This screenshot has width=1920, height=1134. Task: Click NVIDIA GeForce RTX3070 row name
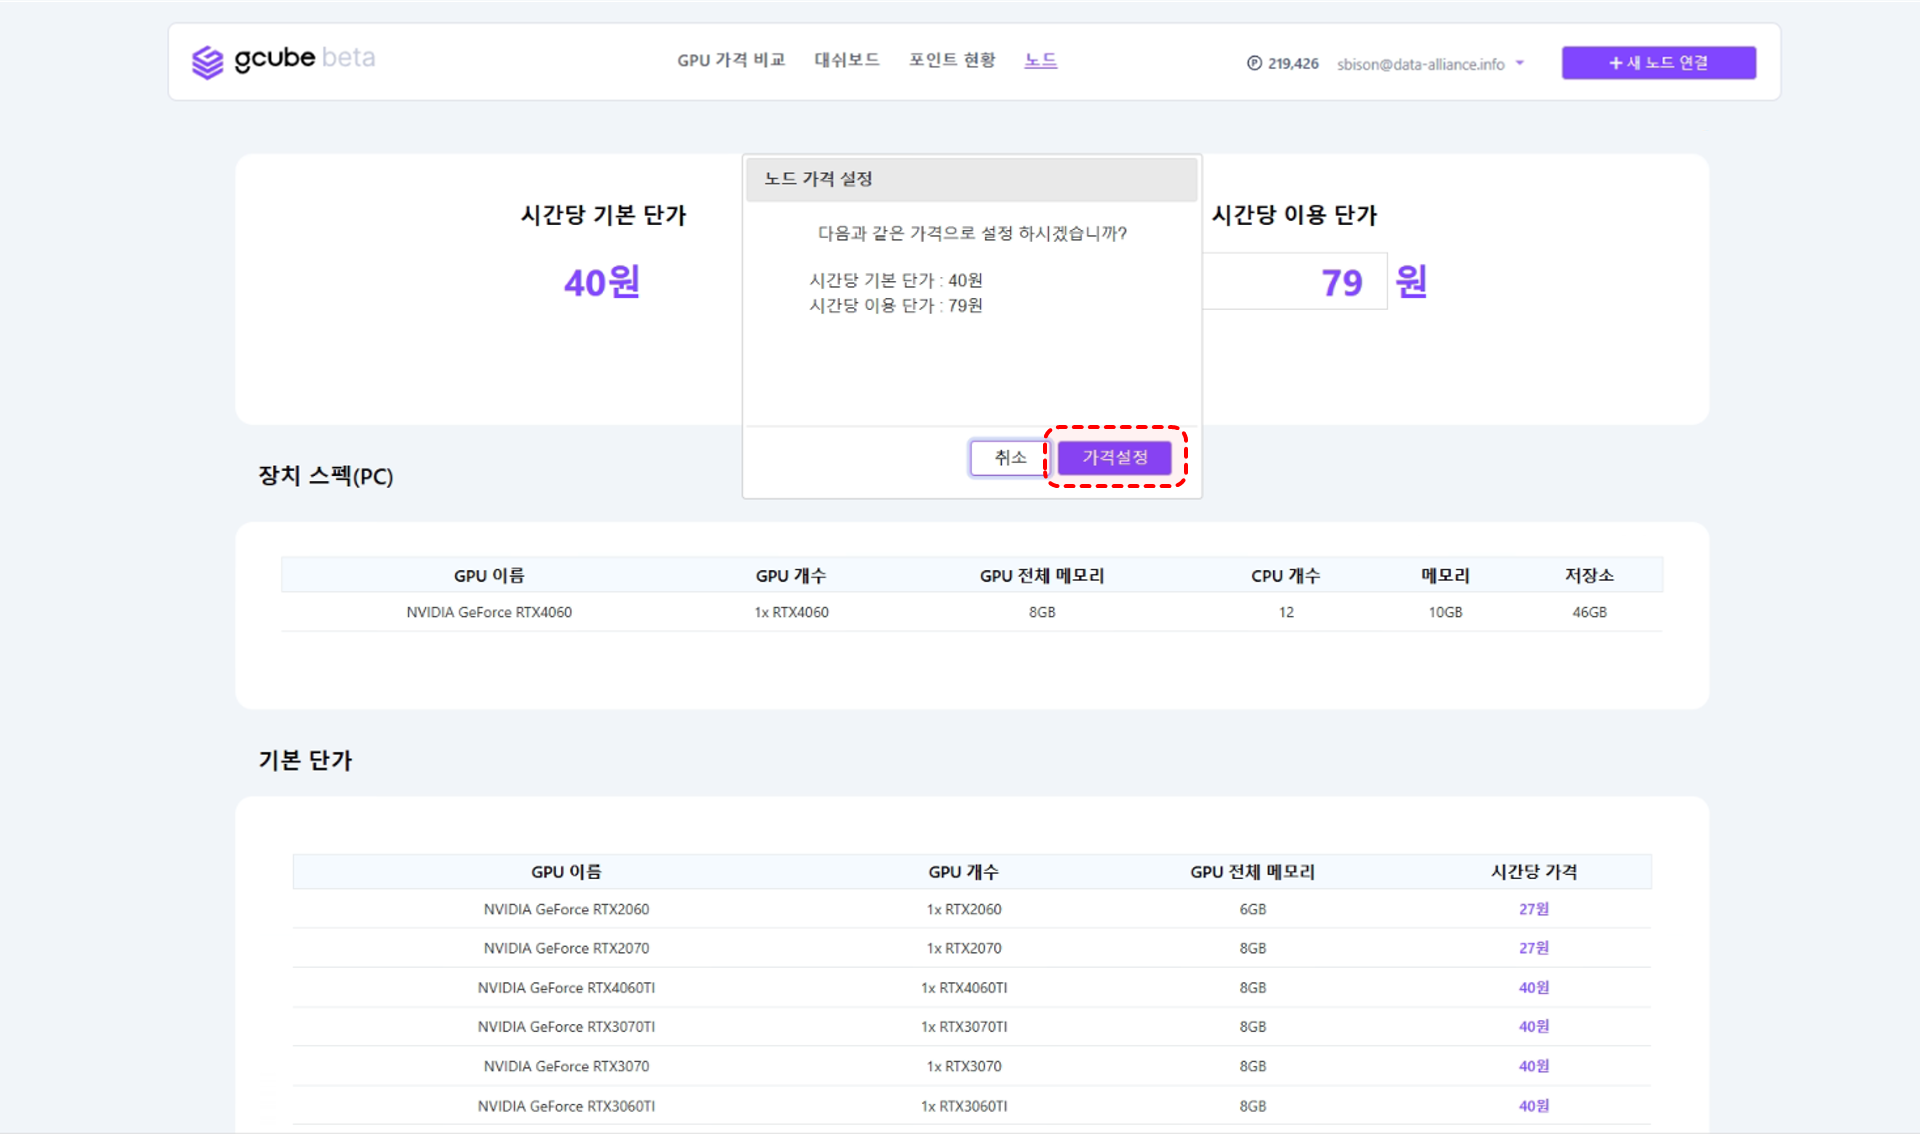click(566, 1066)
